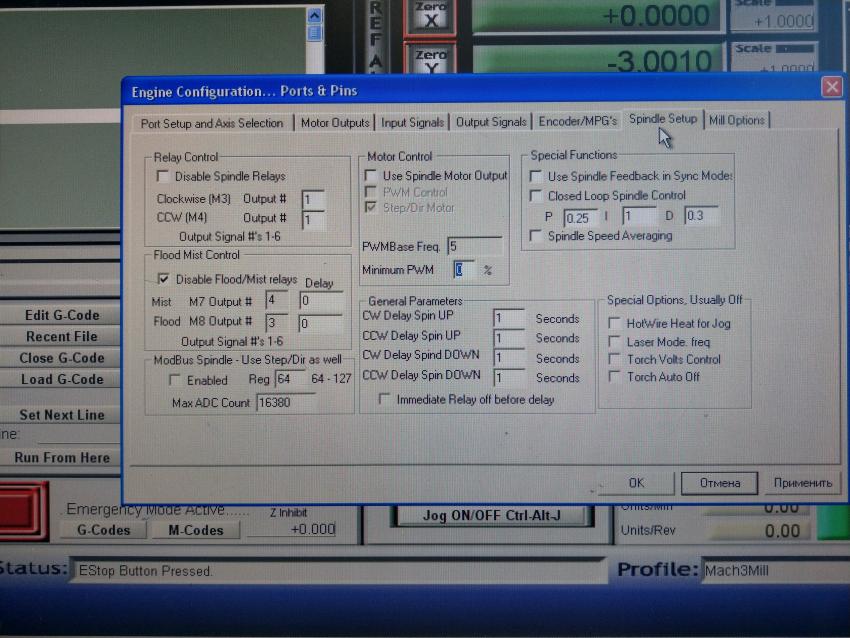Enable Spindle Speed Averaging option
This screenshot has height=638, width=850.
tap(536, 236)
